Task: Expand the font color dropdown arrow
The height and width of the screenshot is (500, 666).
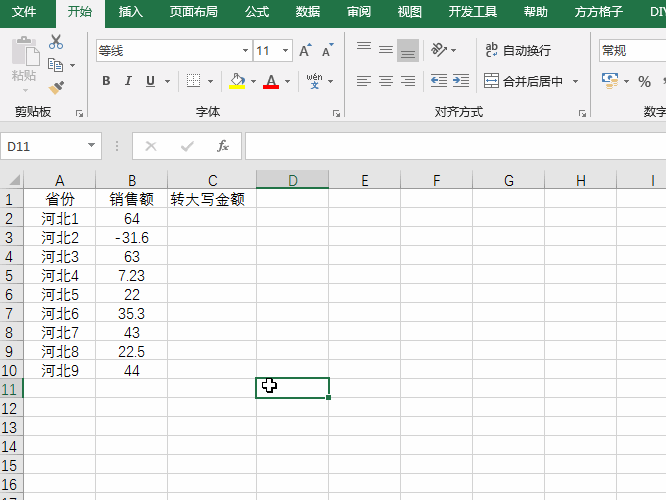Action: [x=288, y=81]
